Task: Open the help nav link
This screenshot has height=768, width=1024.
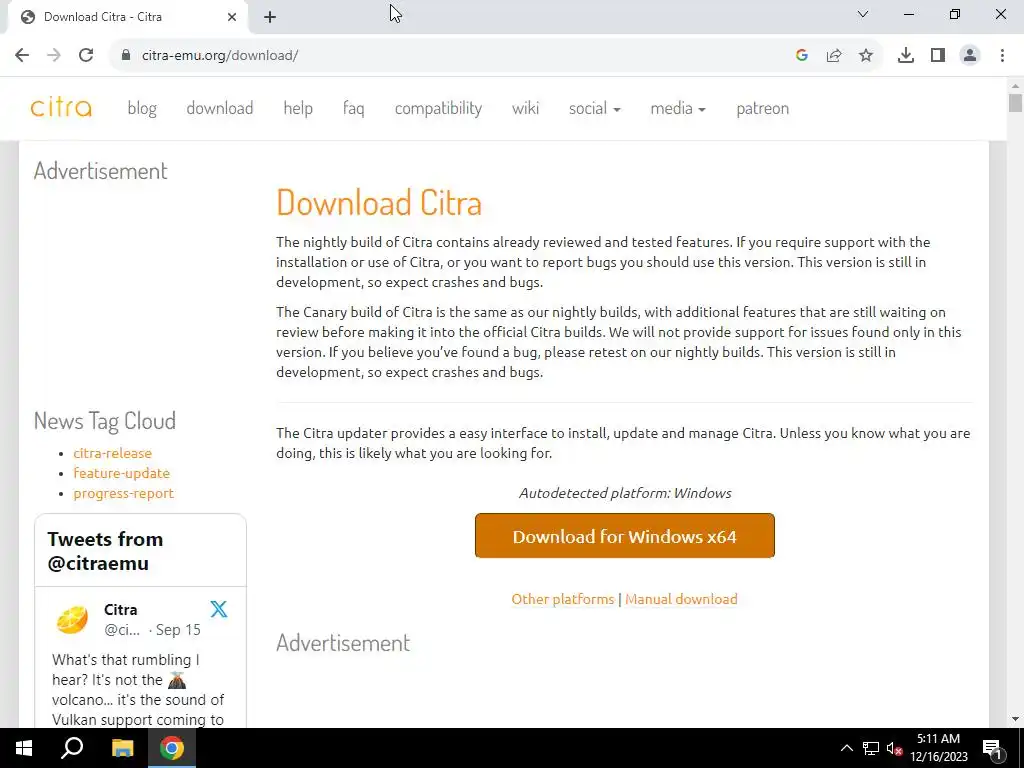Action: point(298,108)
